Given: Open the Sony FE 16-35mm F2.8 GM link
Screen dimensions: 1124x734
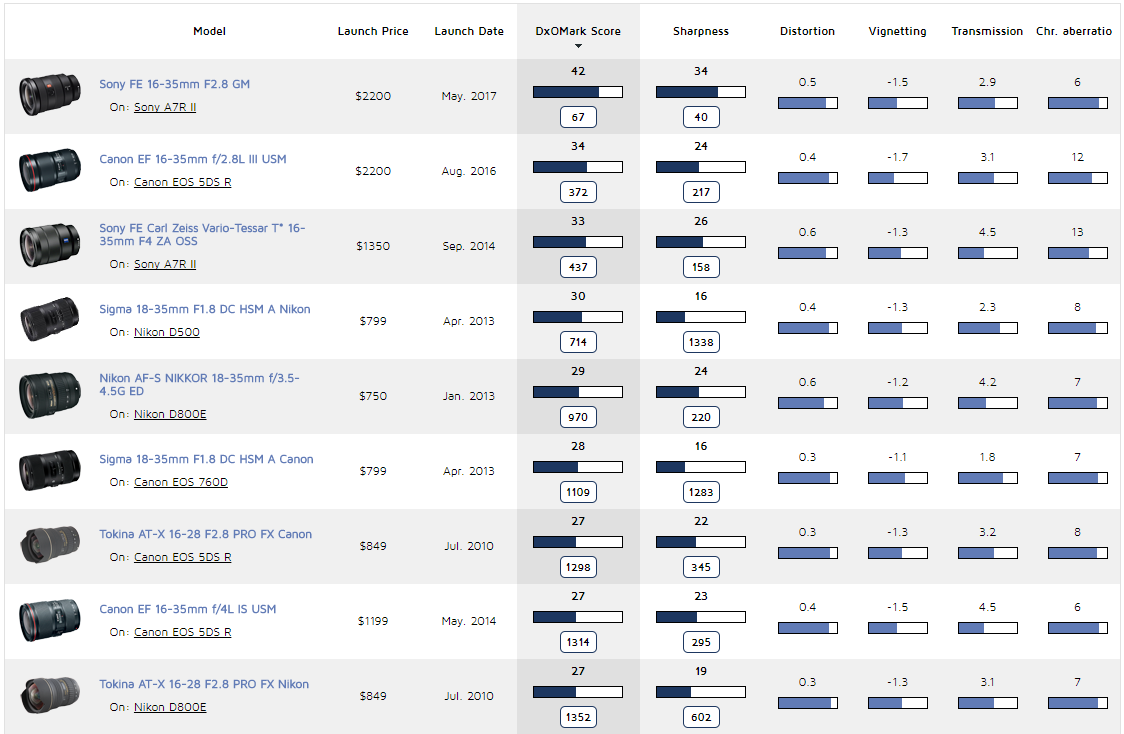Looking at the screenshot, I should (x=174, y=84).
